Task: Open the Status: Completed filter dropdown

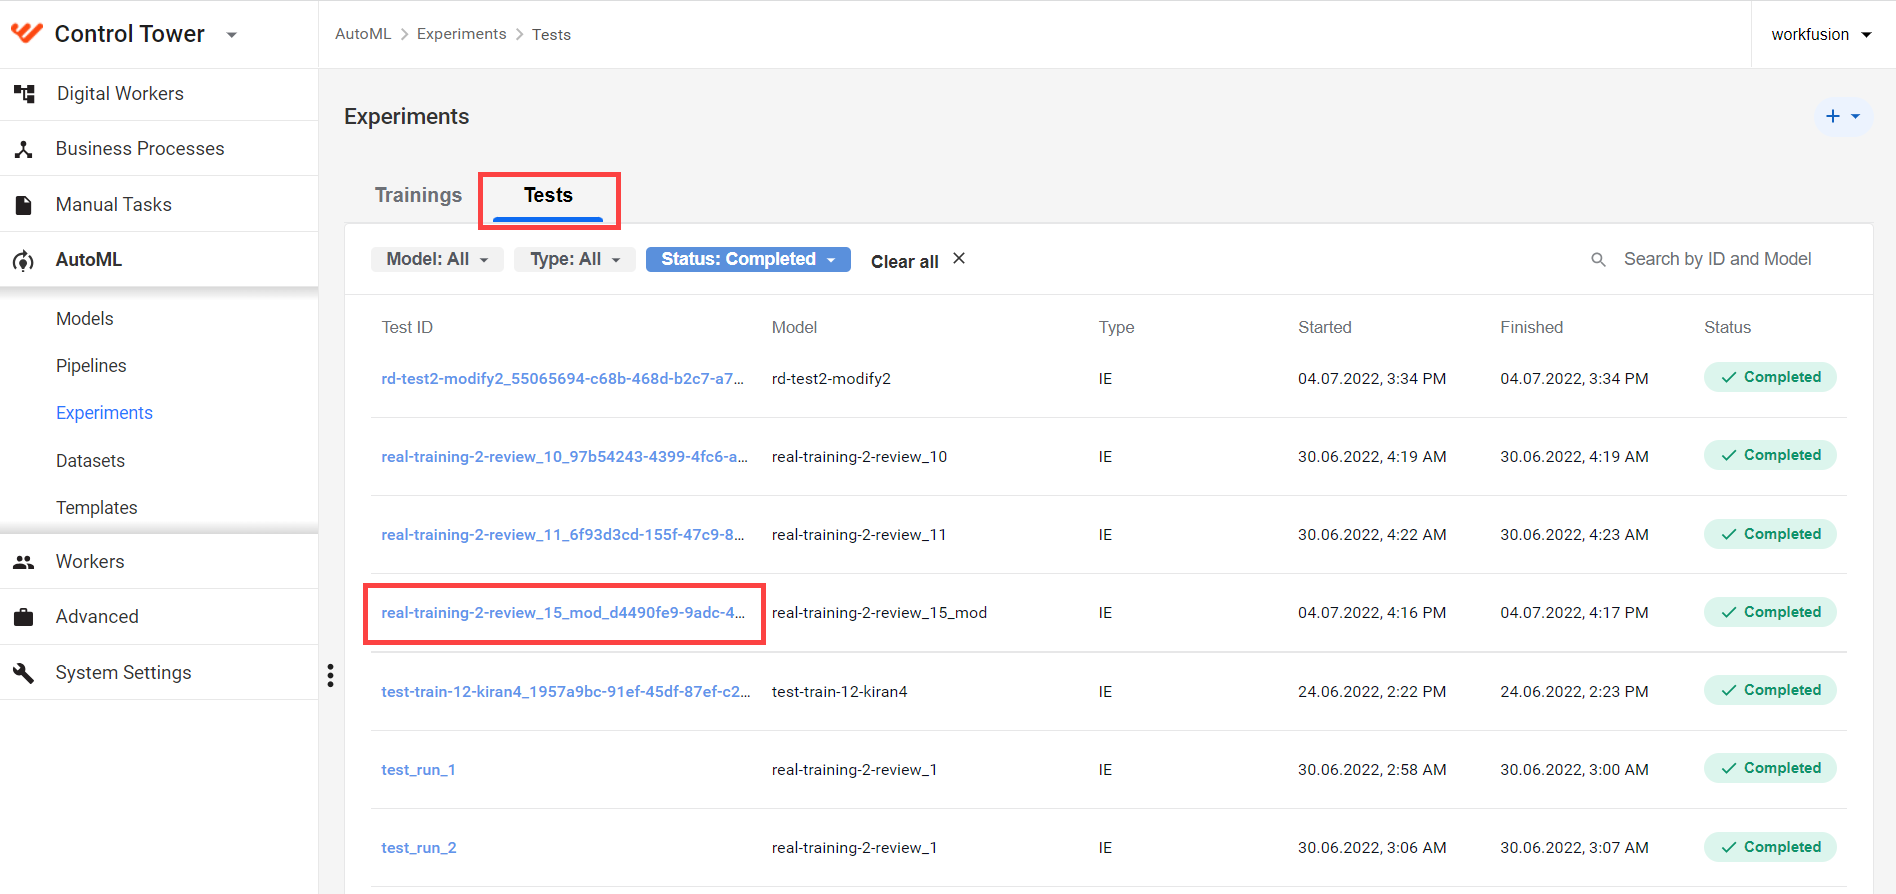Action: click(x=748, y=259)
